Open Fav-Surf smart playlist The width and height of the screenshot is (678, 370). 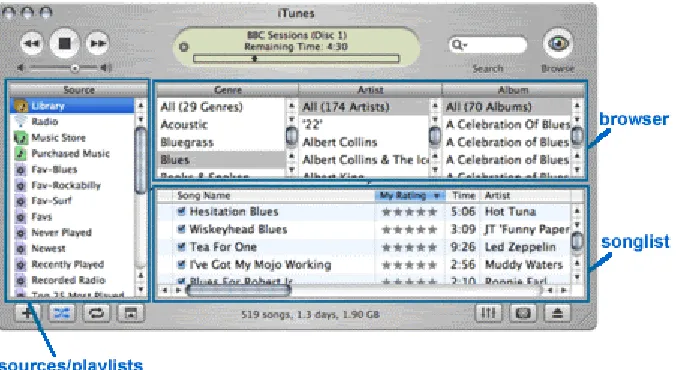(x=72, y=201)
